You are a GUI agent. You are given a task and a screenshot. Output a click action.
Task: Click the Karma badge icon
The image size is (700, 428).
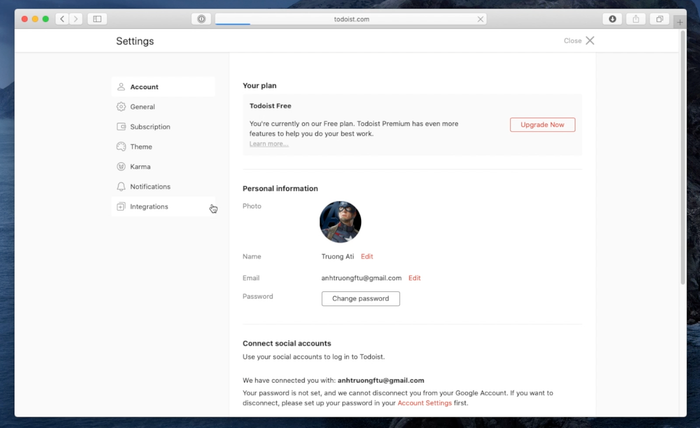coord(121,166)
